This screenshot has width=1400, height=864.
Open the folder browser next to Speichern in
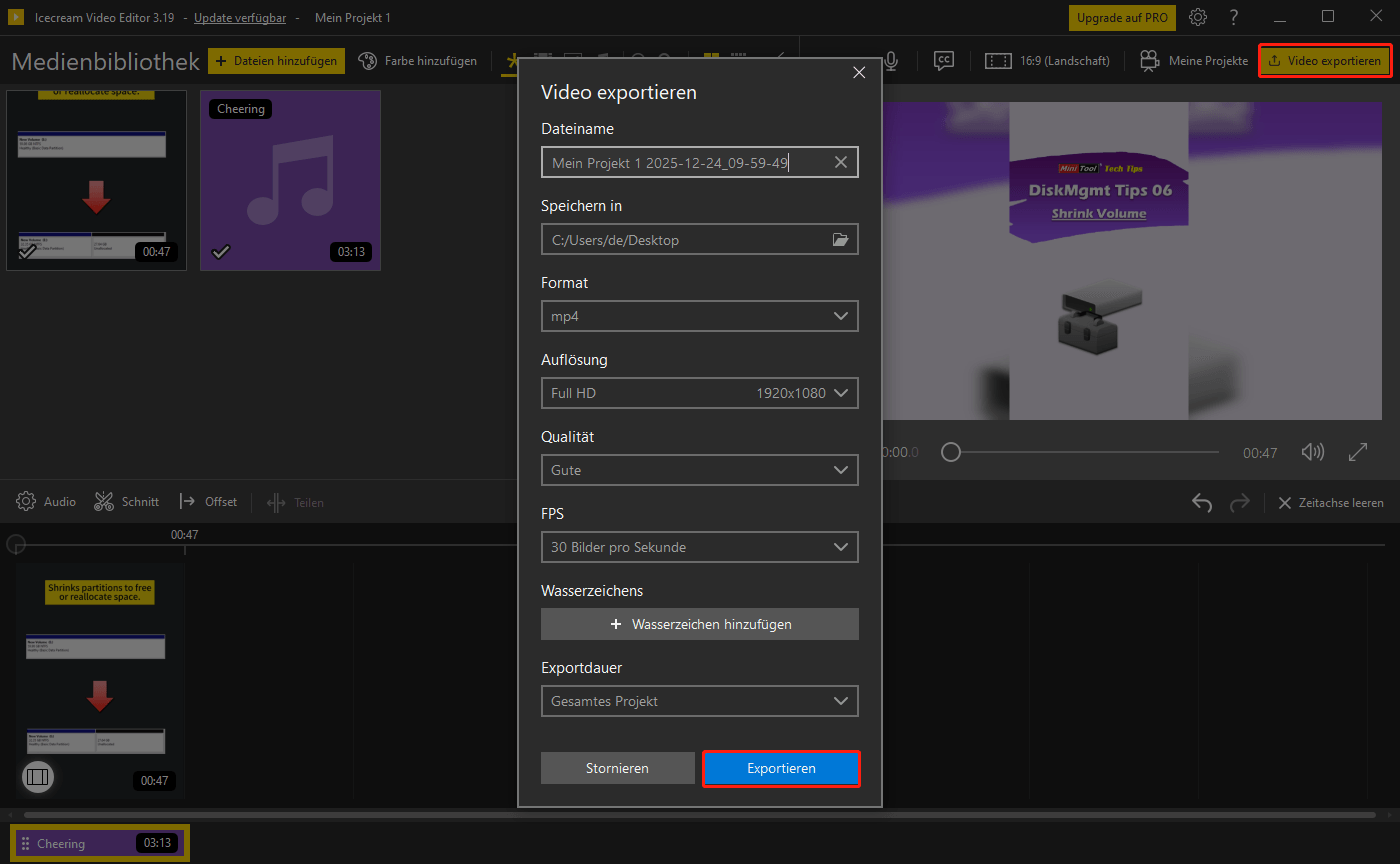pyautogui.click(x=840, y=239)
